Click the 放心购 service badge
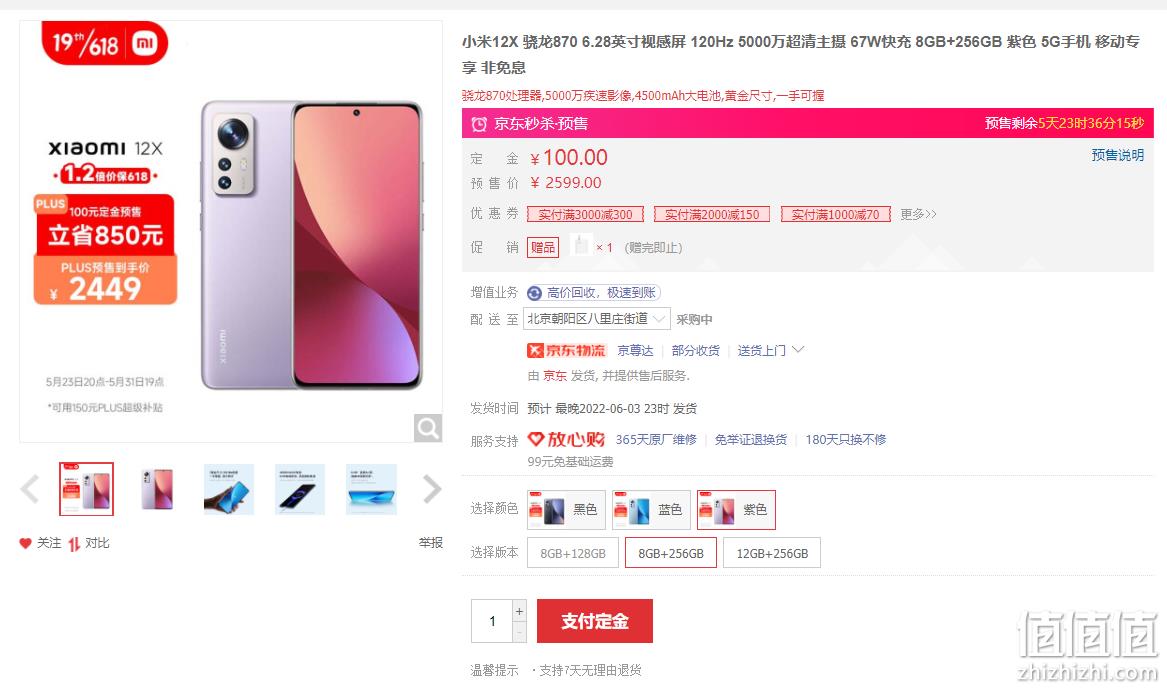The width and height of the screenshot is (1167, 690). tap(566, 439)
